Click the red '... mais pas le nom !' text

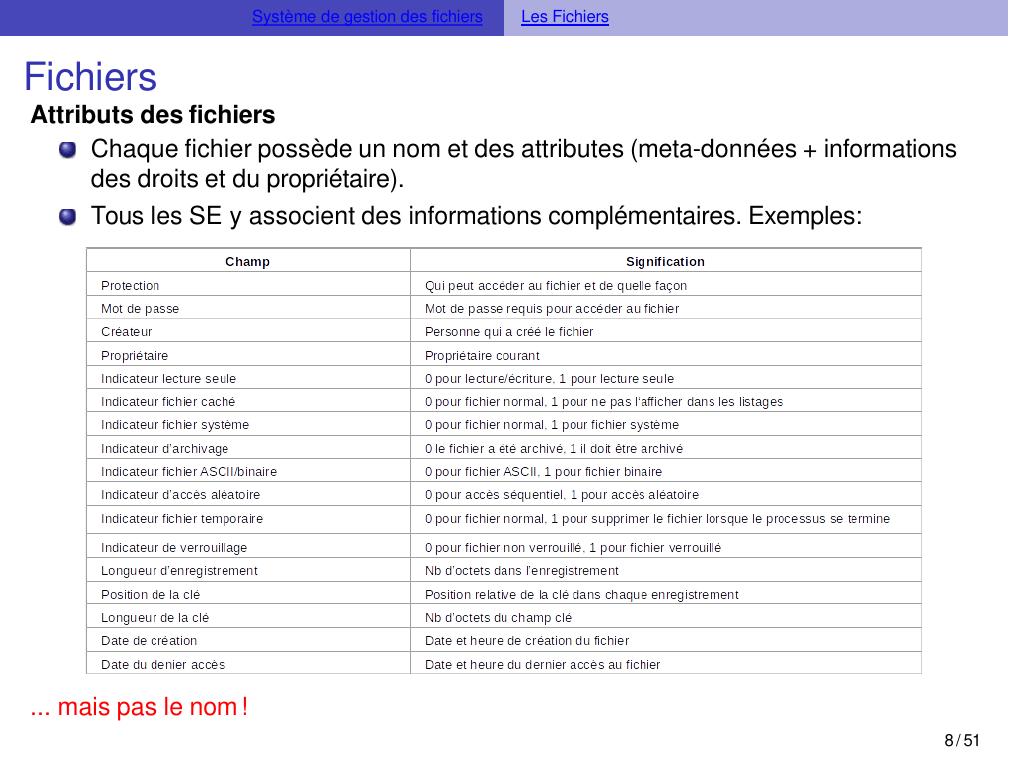pyautogui.click(x=139, y=708)
